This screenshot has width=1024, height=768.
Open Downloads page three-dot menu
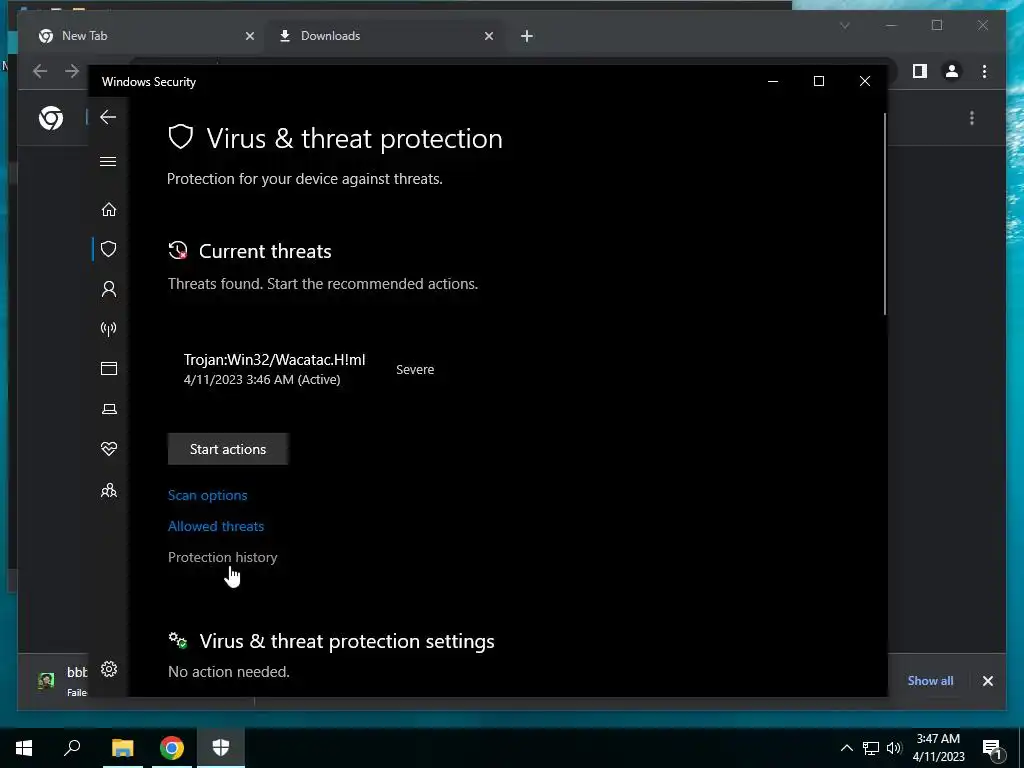pyautogui.click(x=972, y=118)
